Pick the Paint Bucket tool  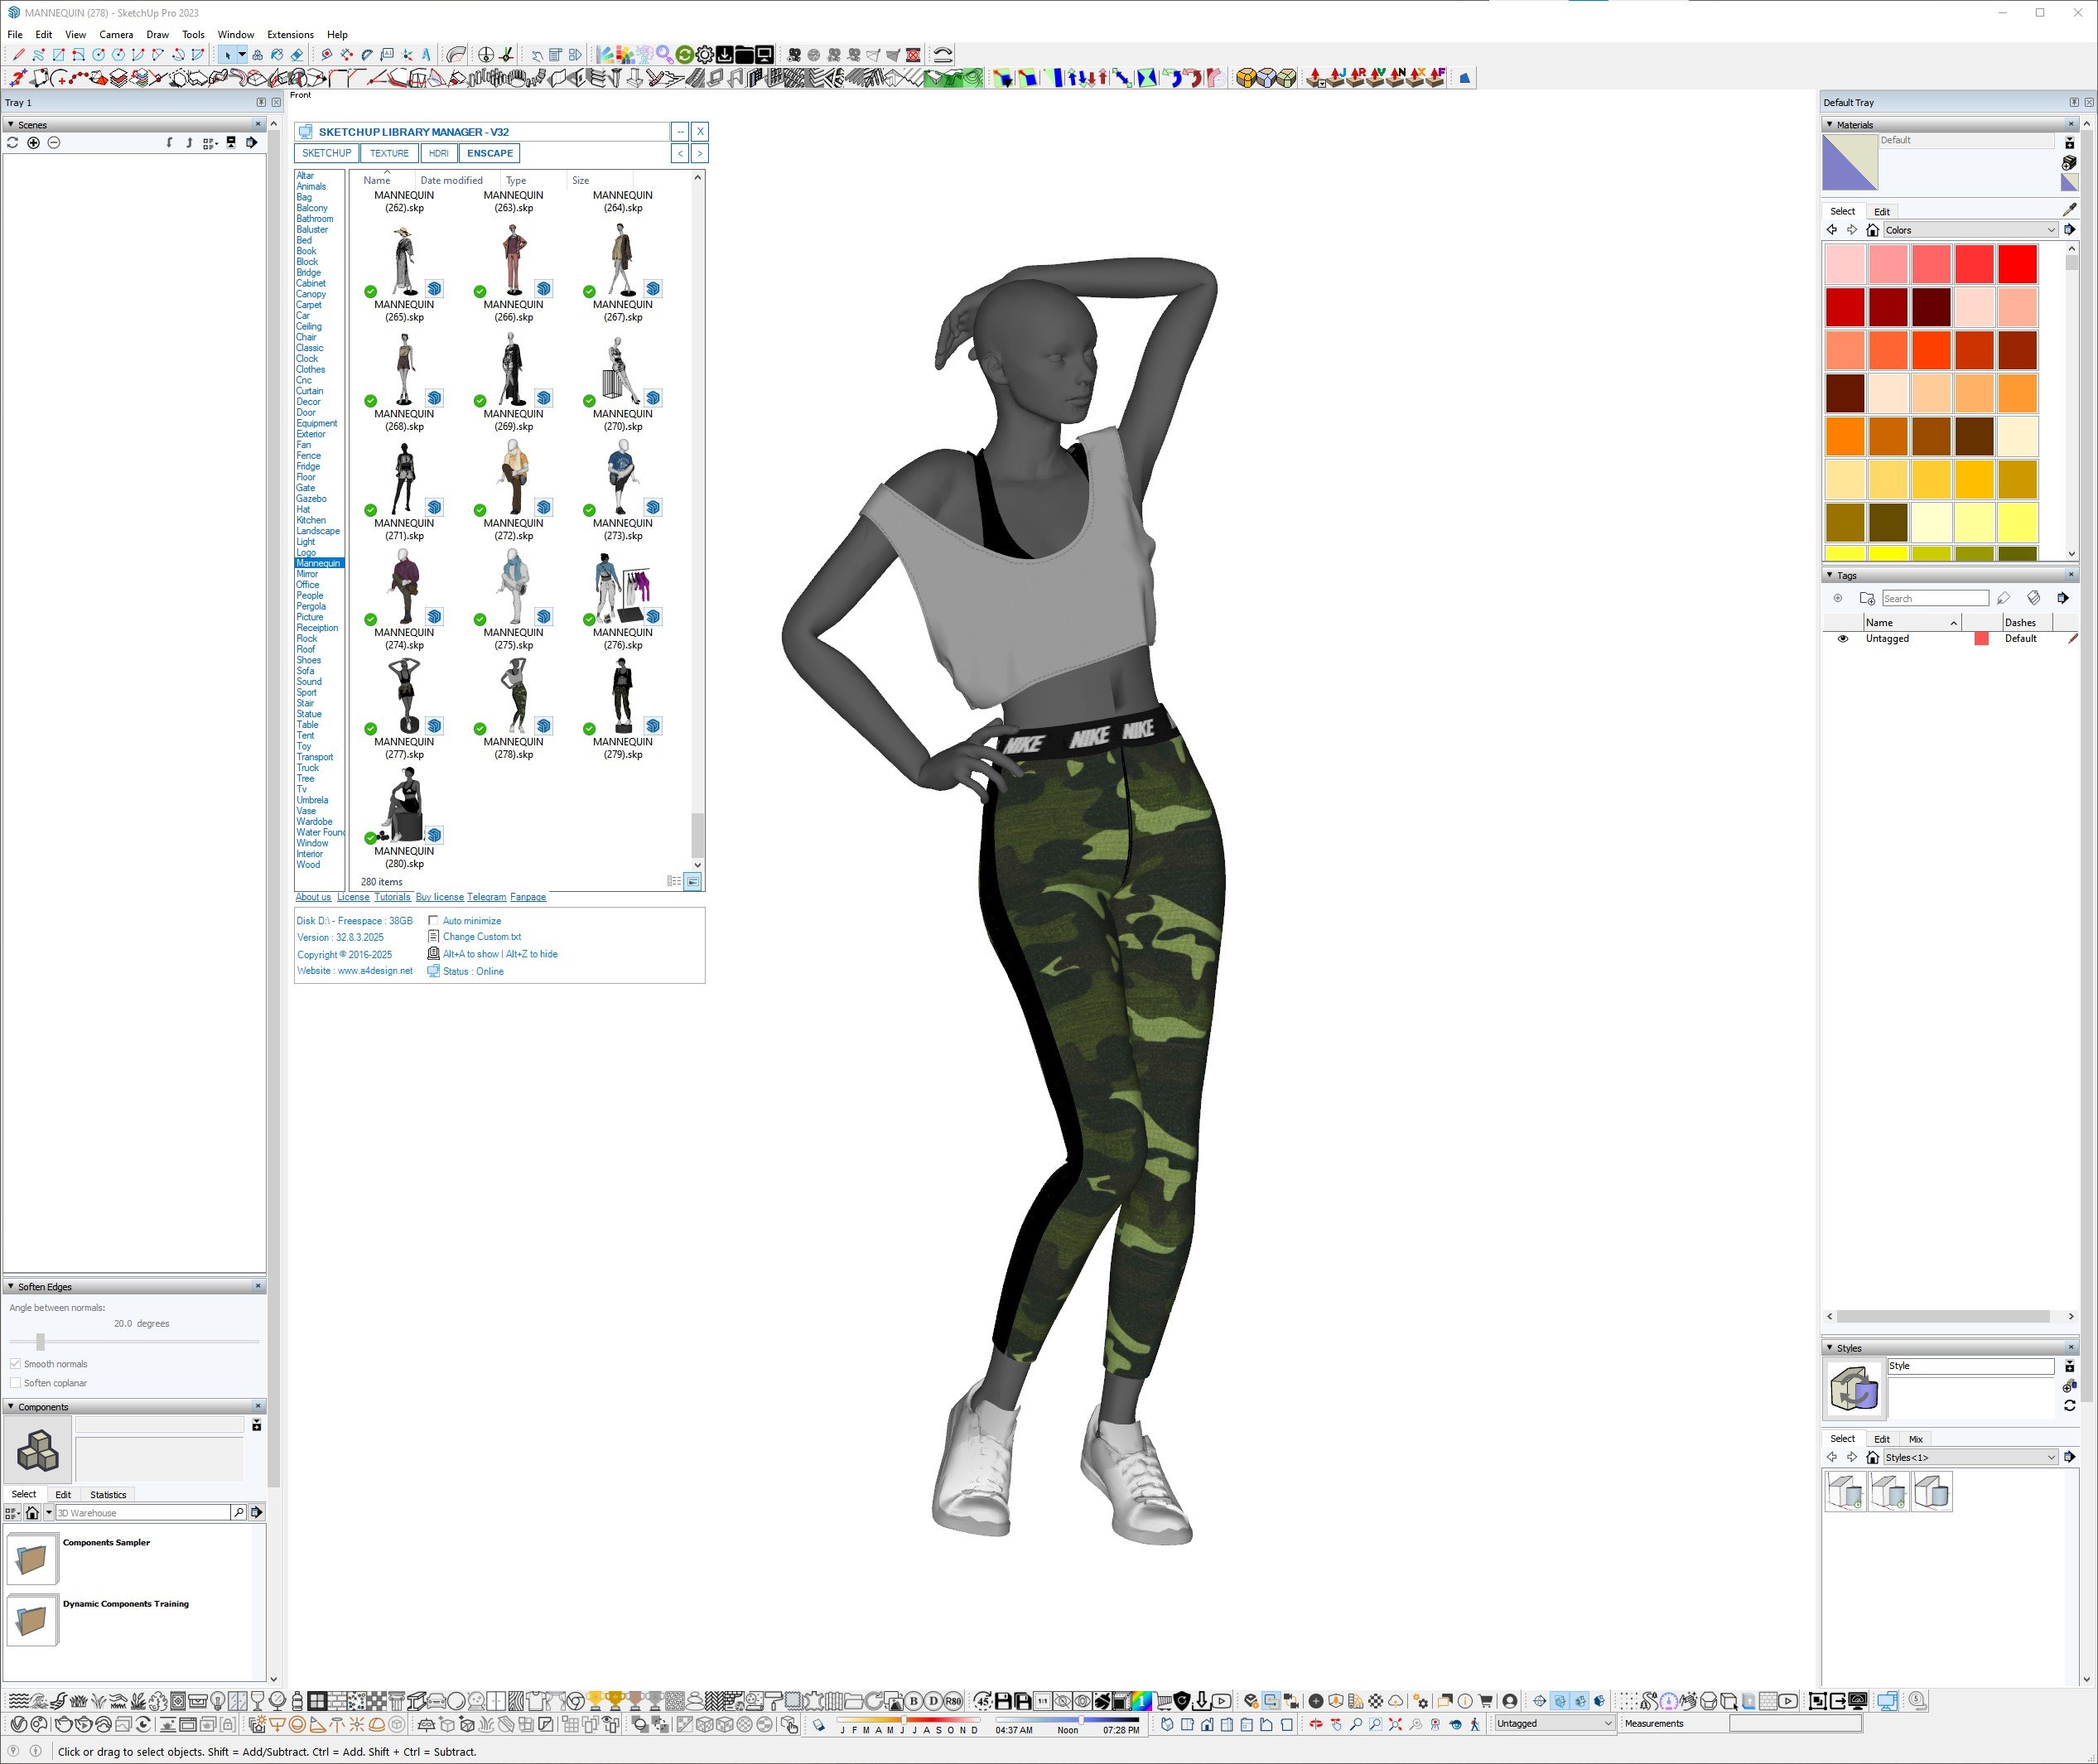click(277, 55)
